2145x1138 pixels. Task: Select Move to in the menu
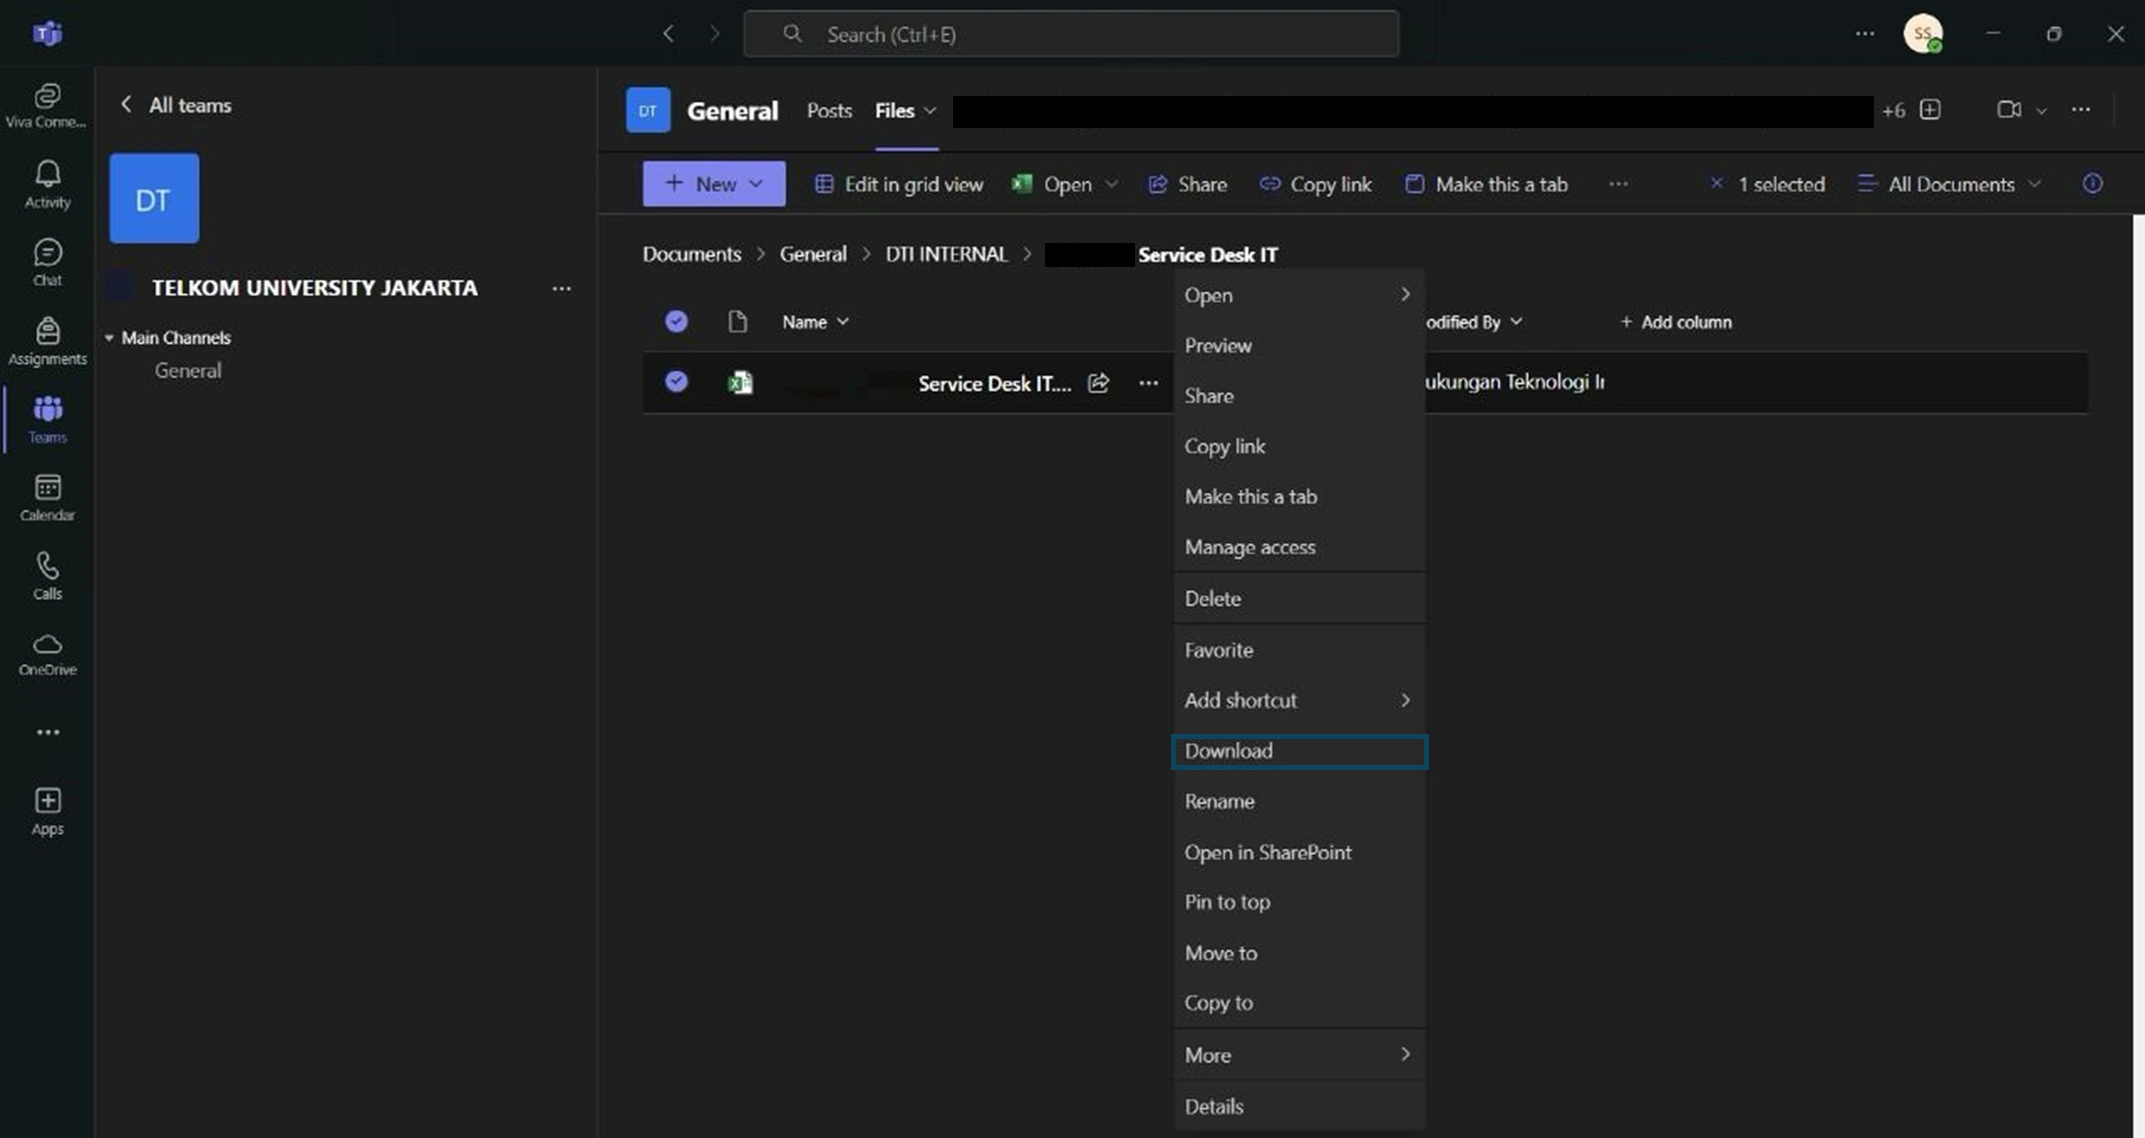[1298, 954]
